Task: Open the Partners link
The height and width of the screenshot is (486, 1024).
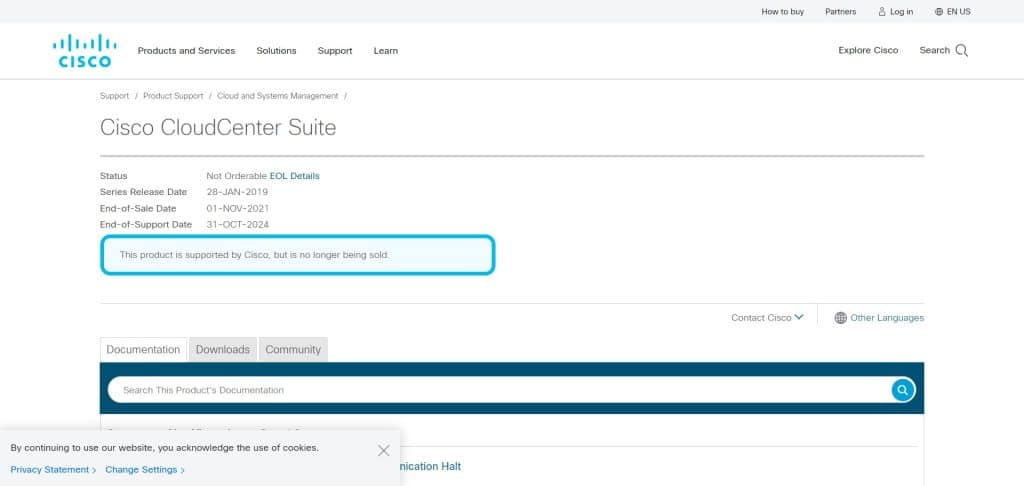Action: [840, 12]
